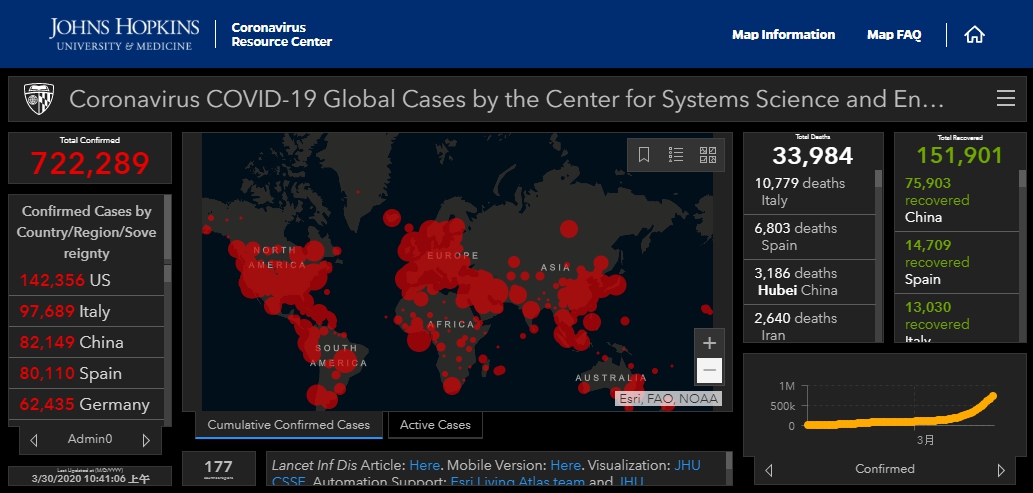Open the Mobile Version 'Here' link
Image resolution: width=1033 pixels, height=493 pixels.
click(565, 465)
